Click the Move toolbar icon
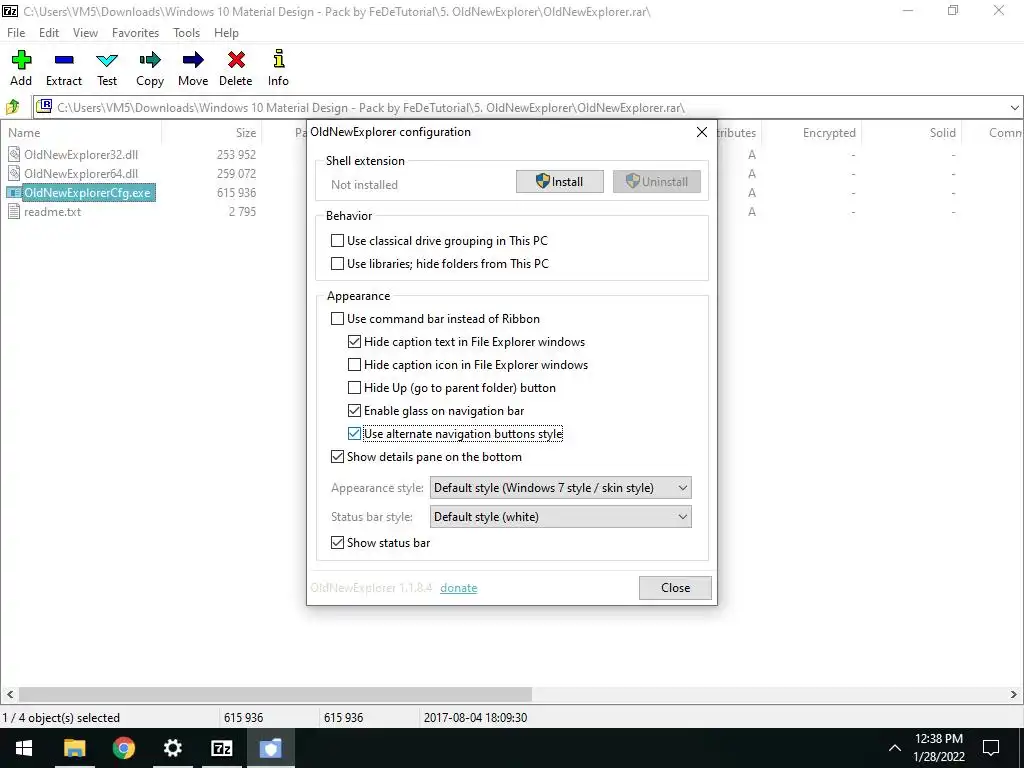This screenshot has width=1024, height=768. coord(193,60)
